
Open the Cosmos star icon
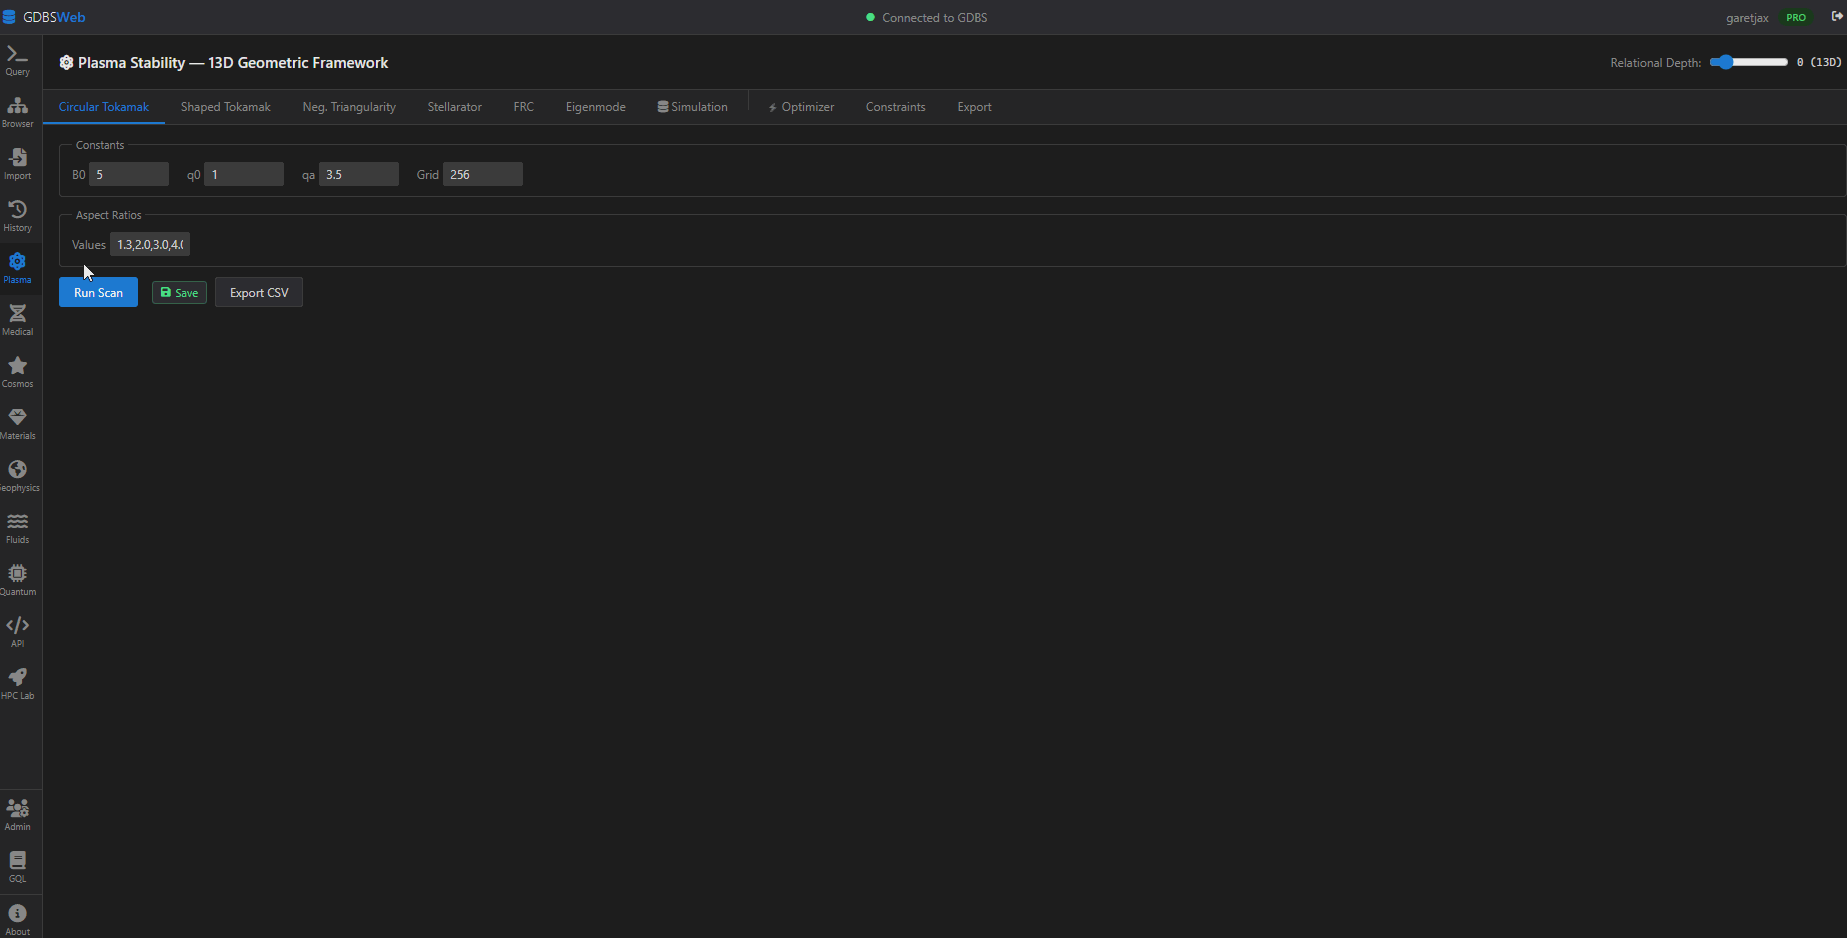(17, 372)
